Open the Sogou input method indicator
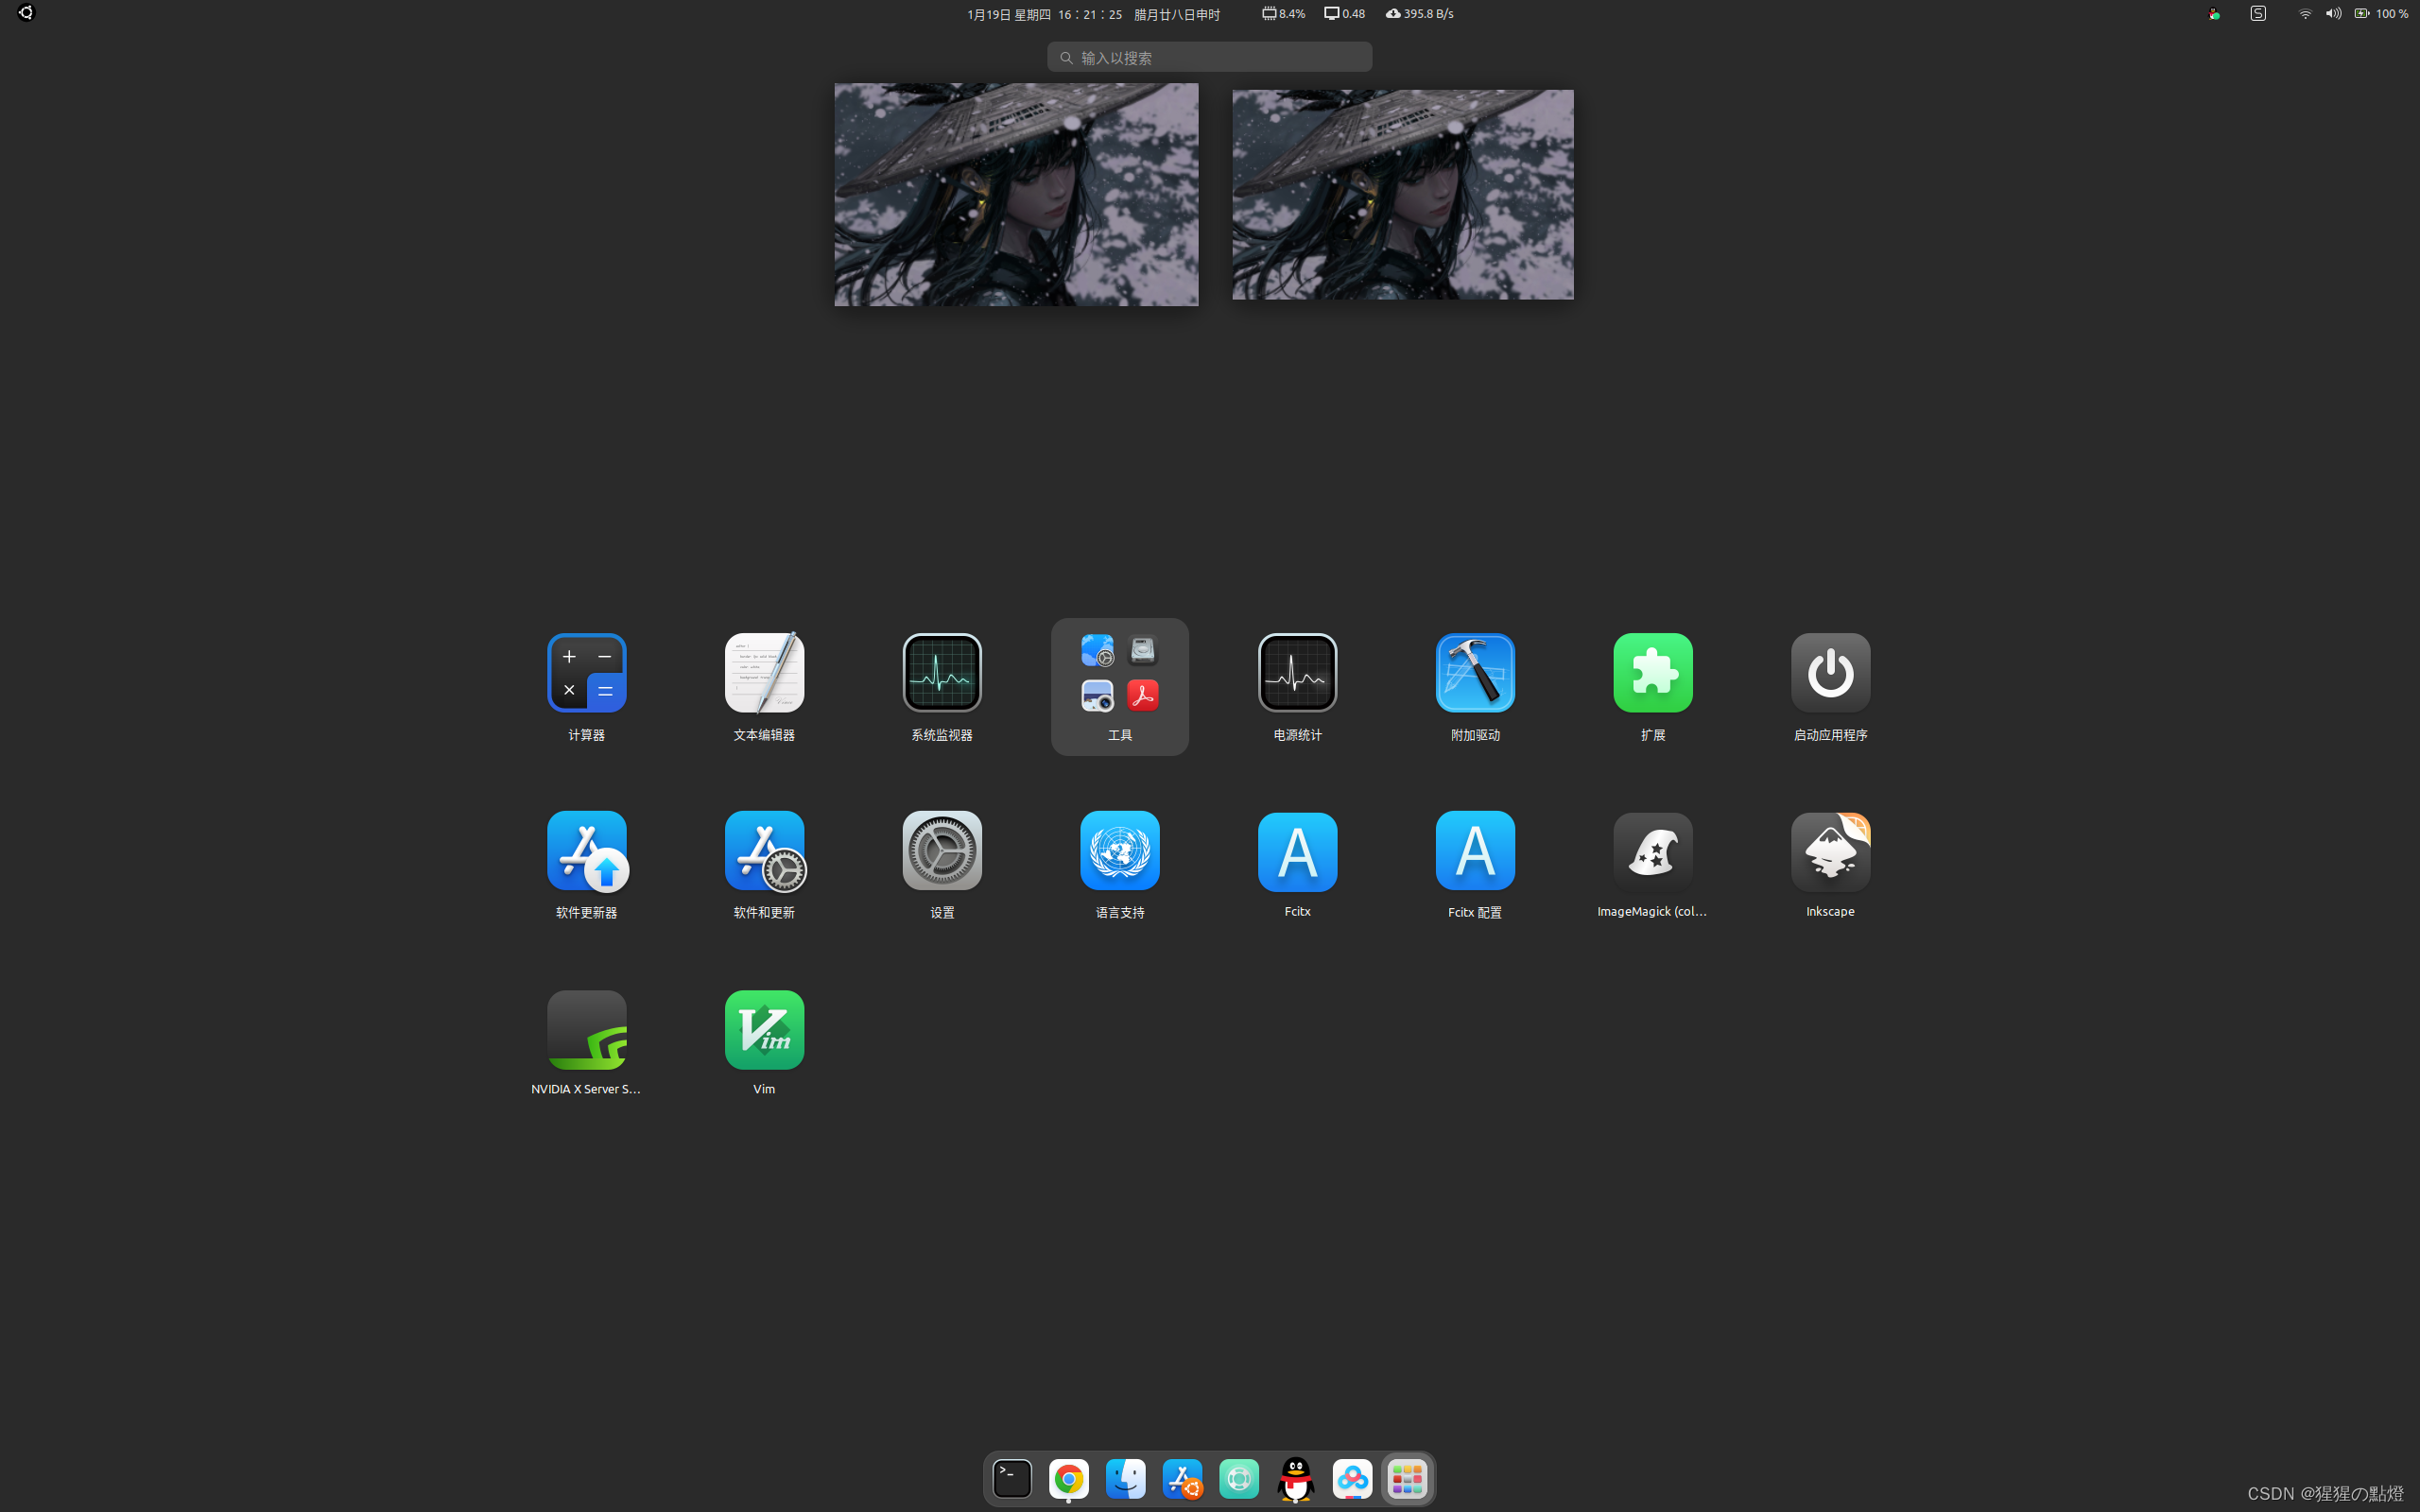The width and height of the screenshot is (2420, 1512). coord(2258,13)
